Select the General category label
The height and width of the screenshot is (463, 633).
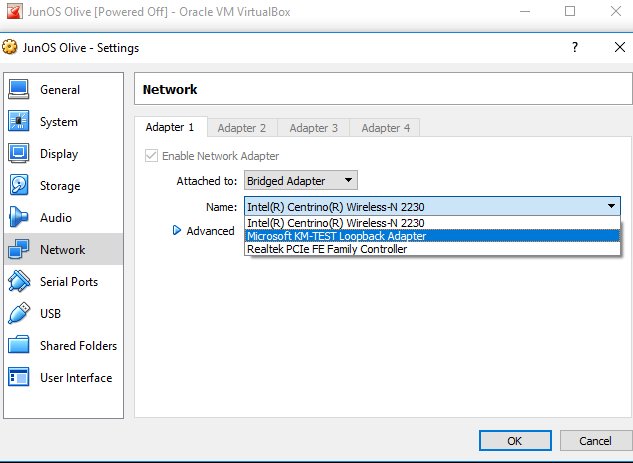pyautogui.click(x=60, y=90)
